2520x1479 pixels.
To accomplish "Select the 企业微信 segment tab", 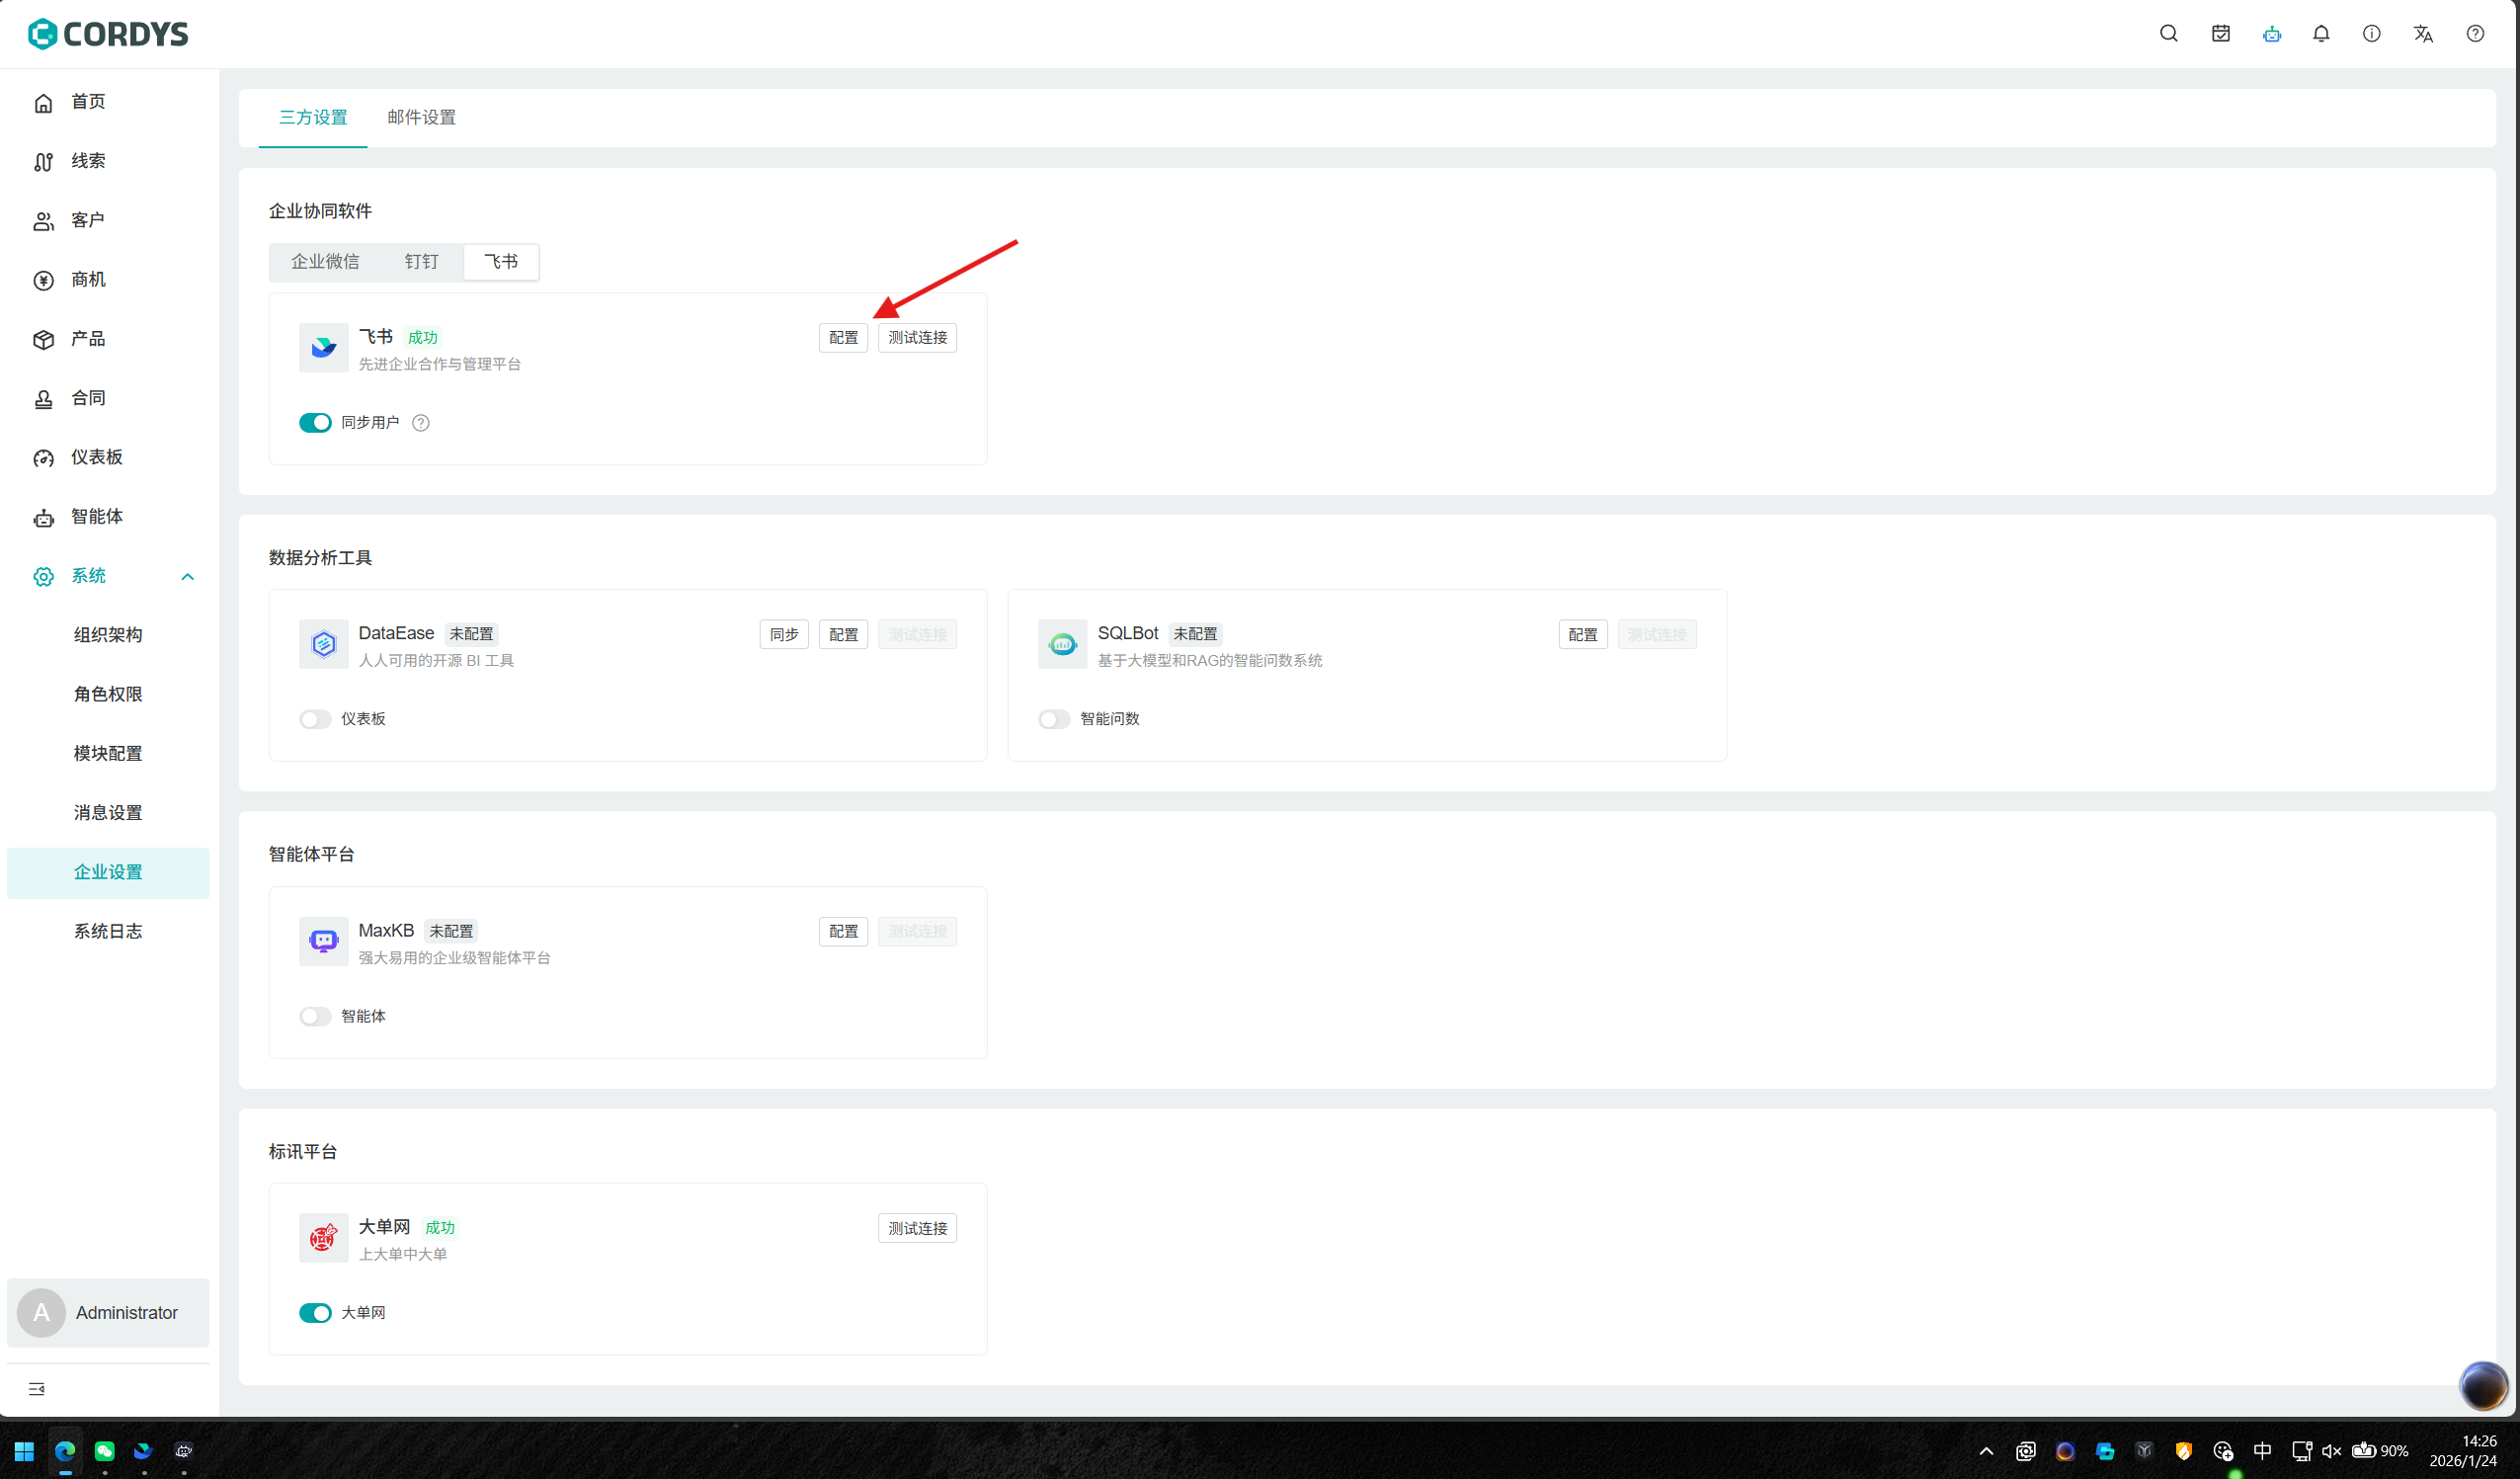I will pyautogui.click(x=325, y=262).
